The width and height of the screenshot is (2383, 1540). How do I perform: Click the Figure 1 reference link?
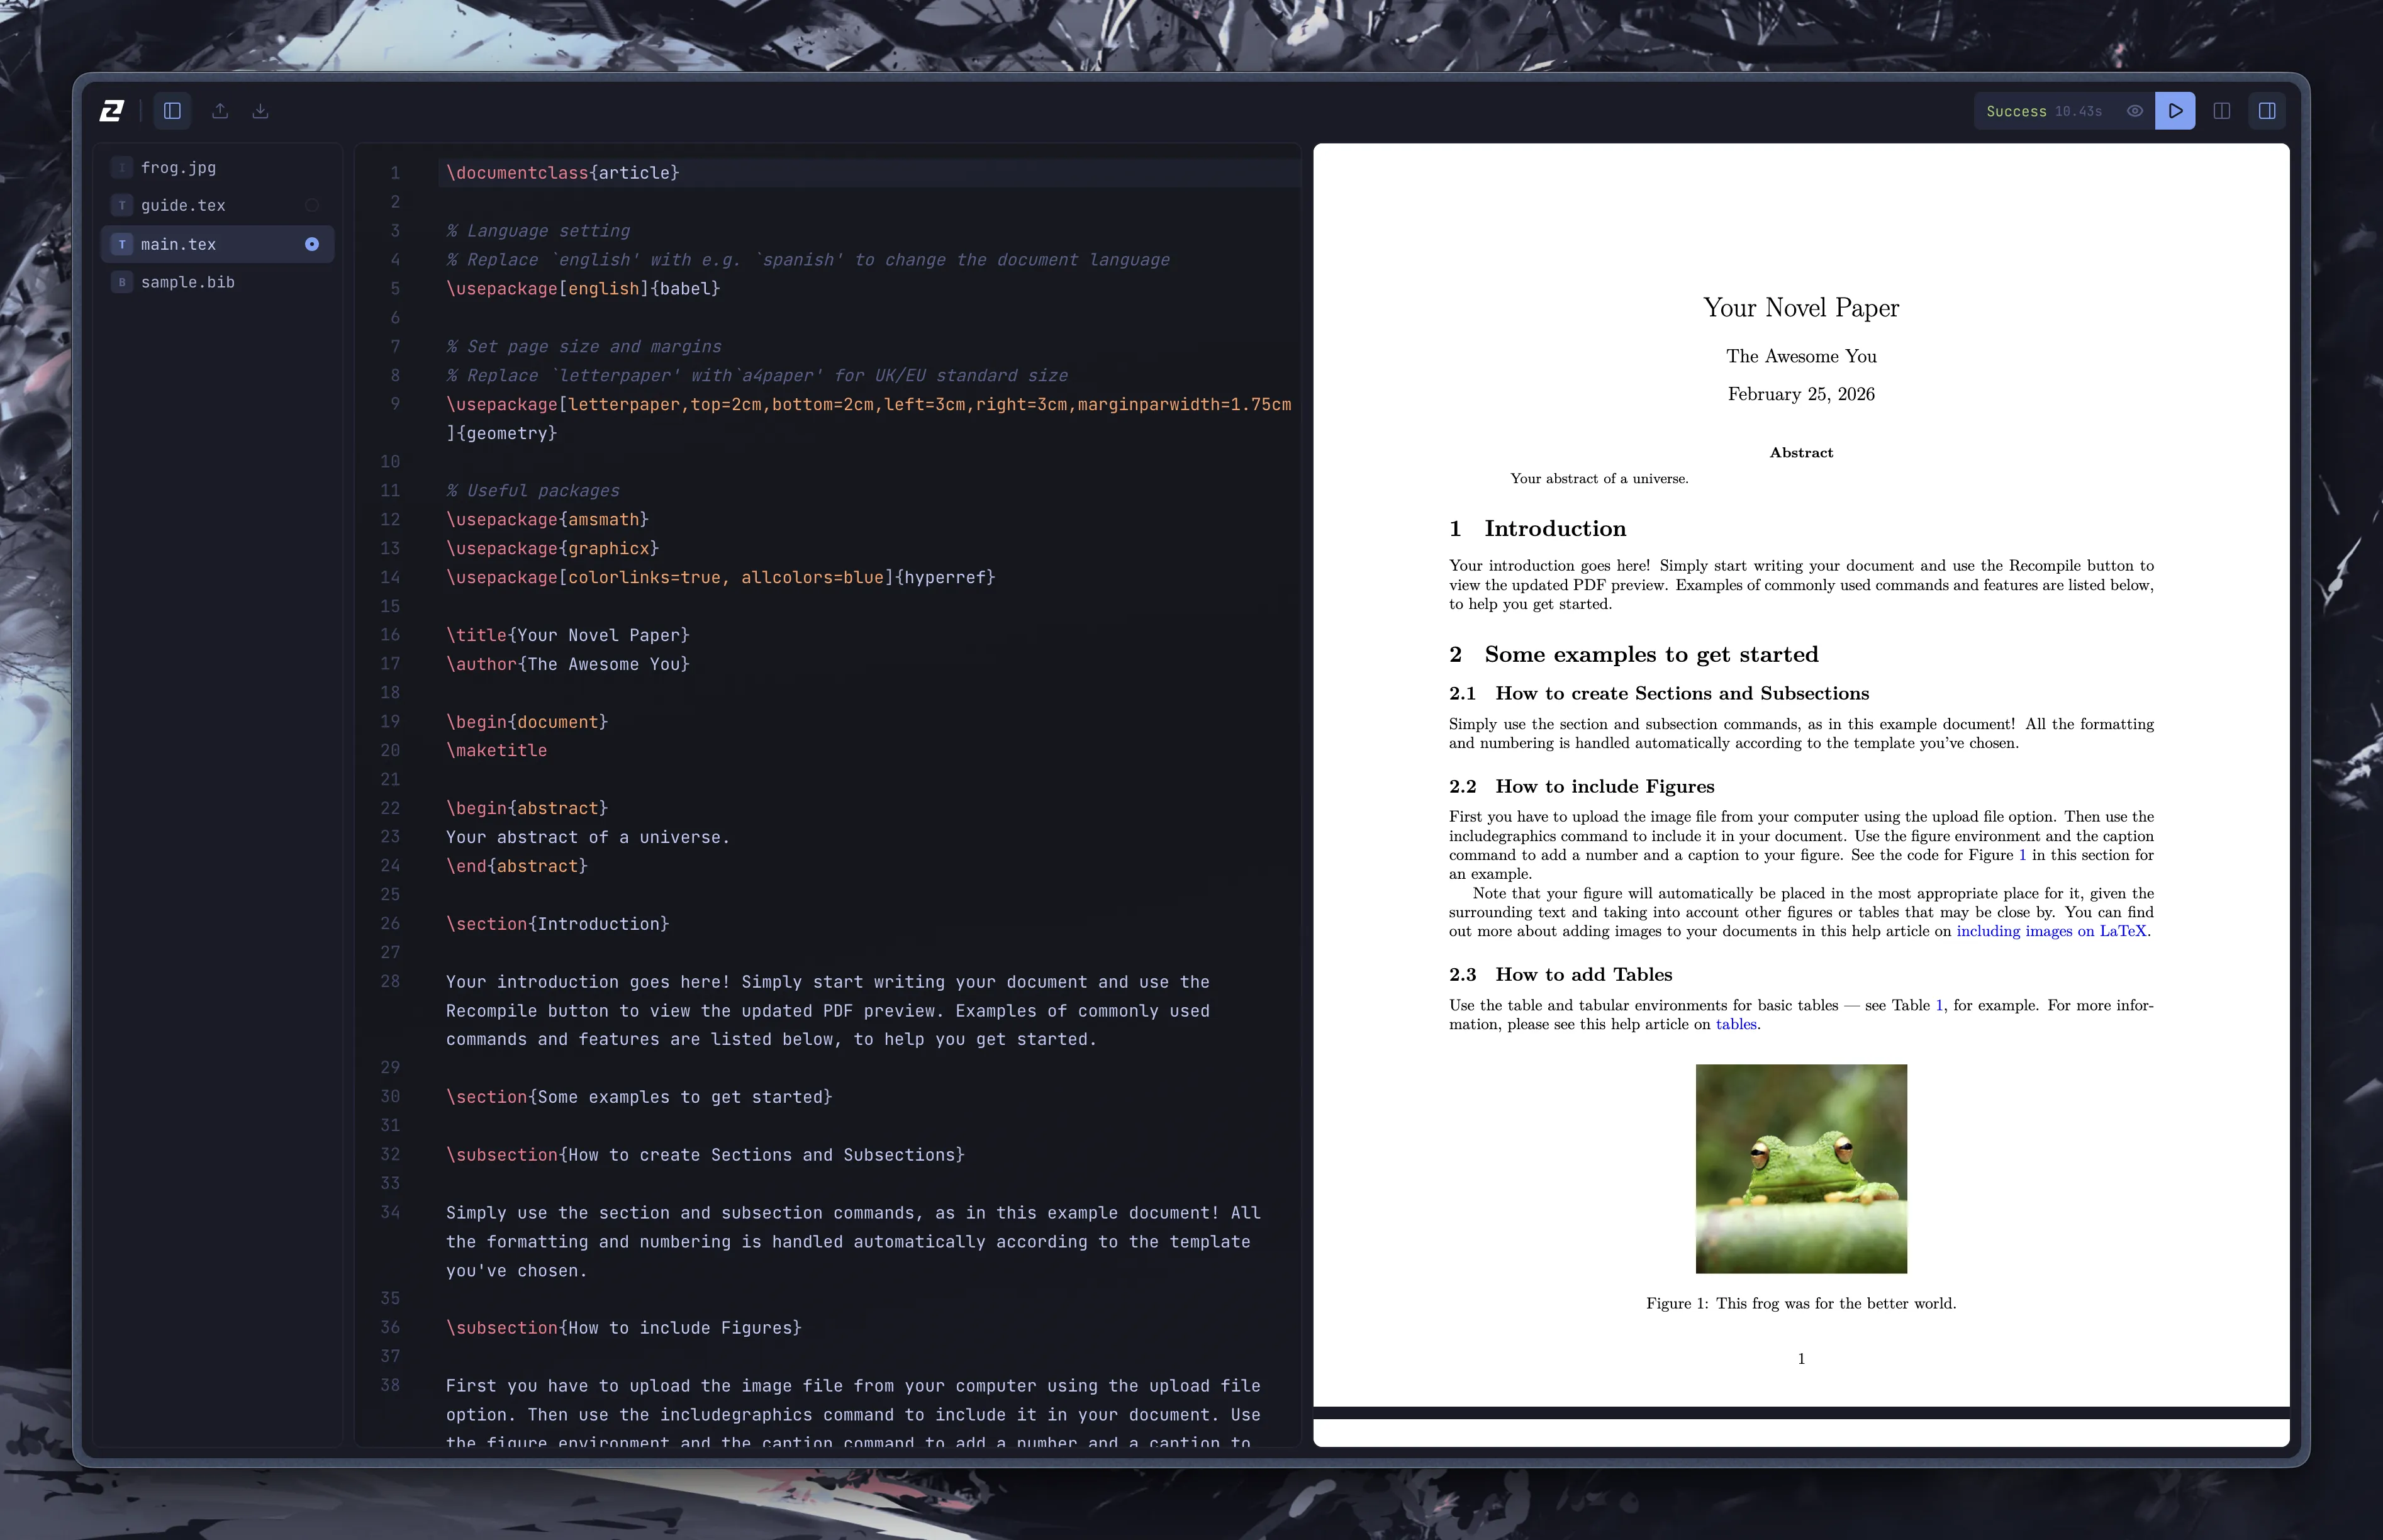2022,855
